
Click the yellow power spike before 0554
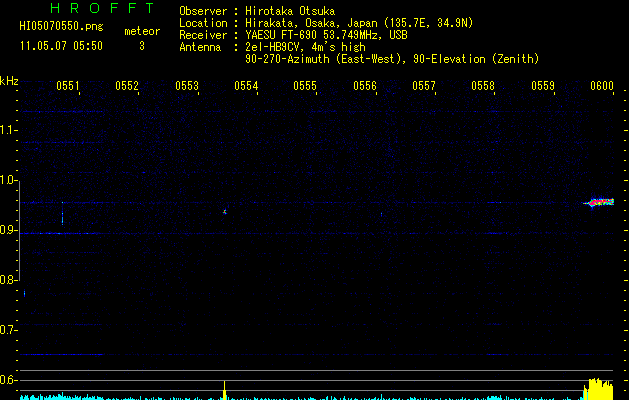(x=225, y=390)
